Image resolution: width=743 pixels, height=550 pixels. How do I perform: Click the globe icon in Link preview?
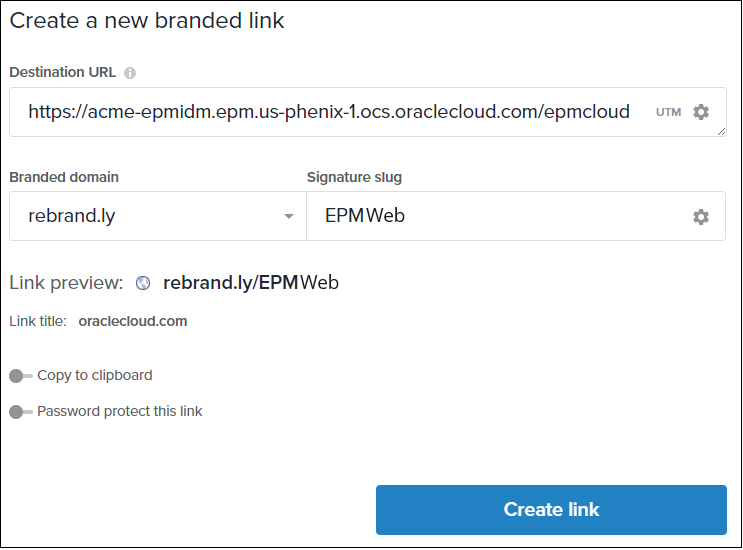[143, 283]
